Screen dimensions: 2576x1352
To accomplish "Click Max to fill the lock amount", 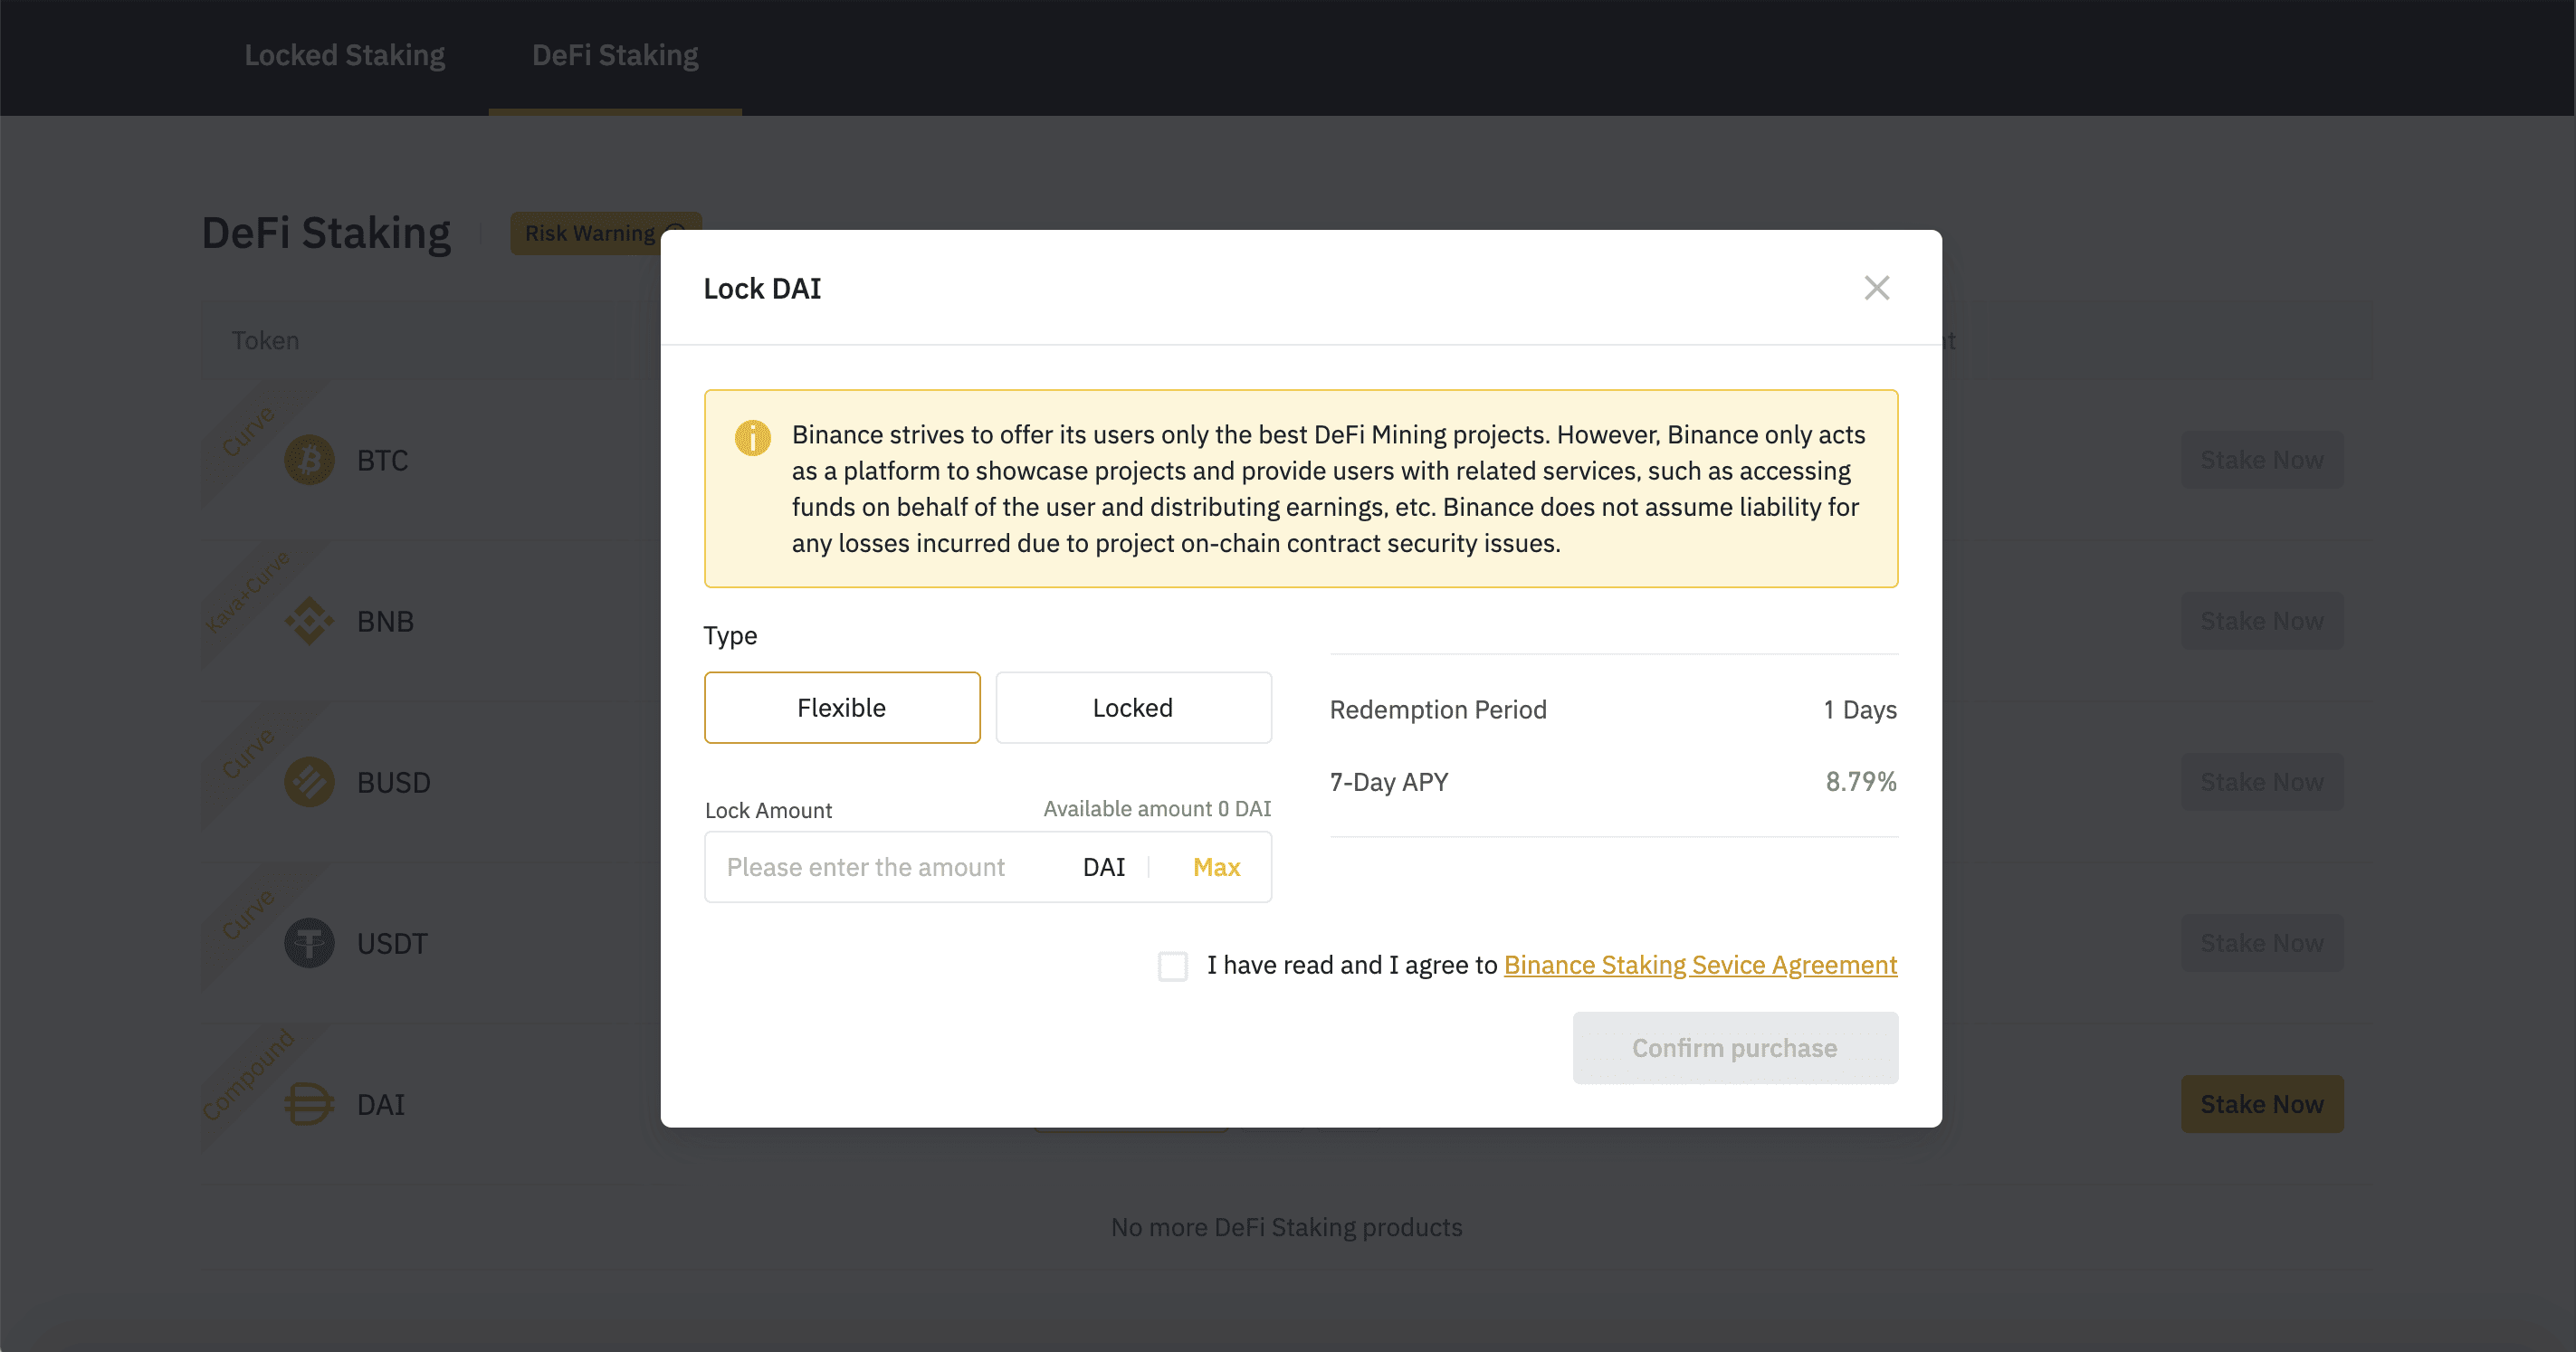I will (1216, 867).
